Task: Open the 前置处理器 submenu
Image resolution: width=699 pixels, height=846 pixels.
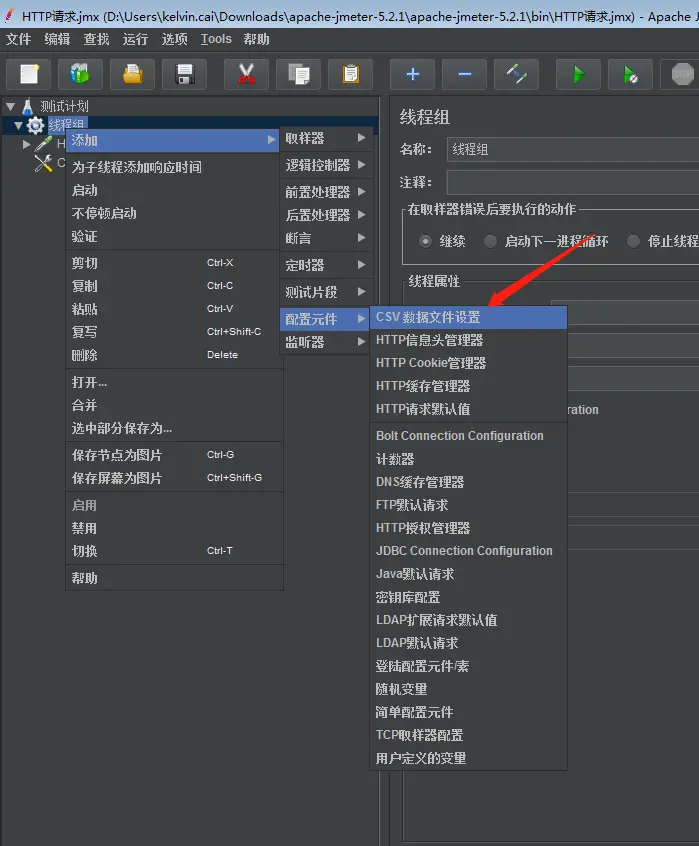Action: 326,192
